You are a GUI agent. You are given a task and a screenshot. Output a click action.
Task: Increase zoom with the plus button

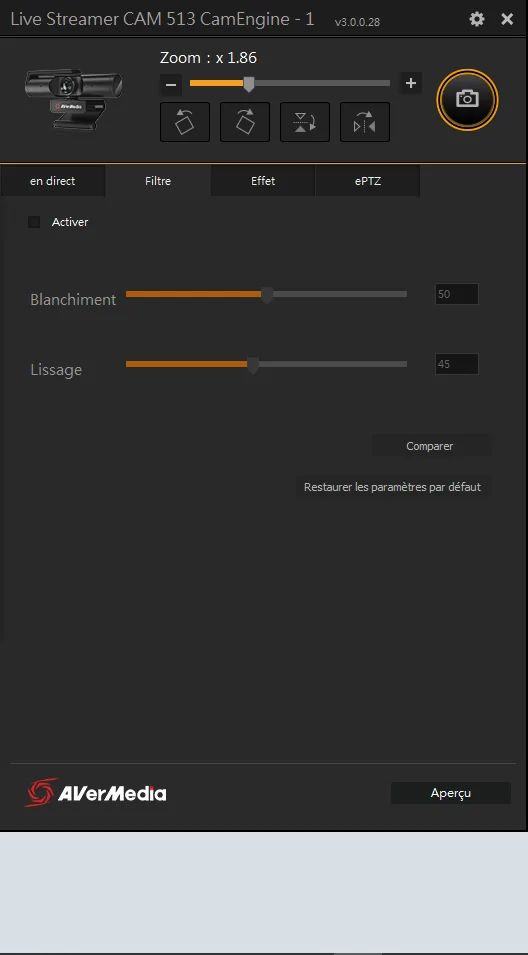[x=411, y=83]
